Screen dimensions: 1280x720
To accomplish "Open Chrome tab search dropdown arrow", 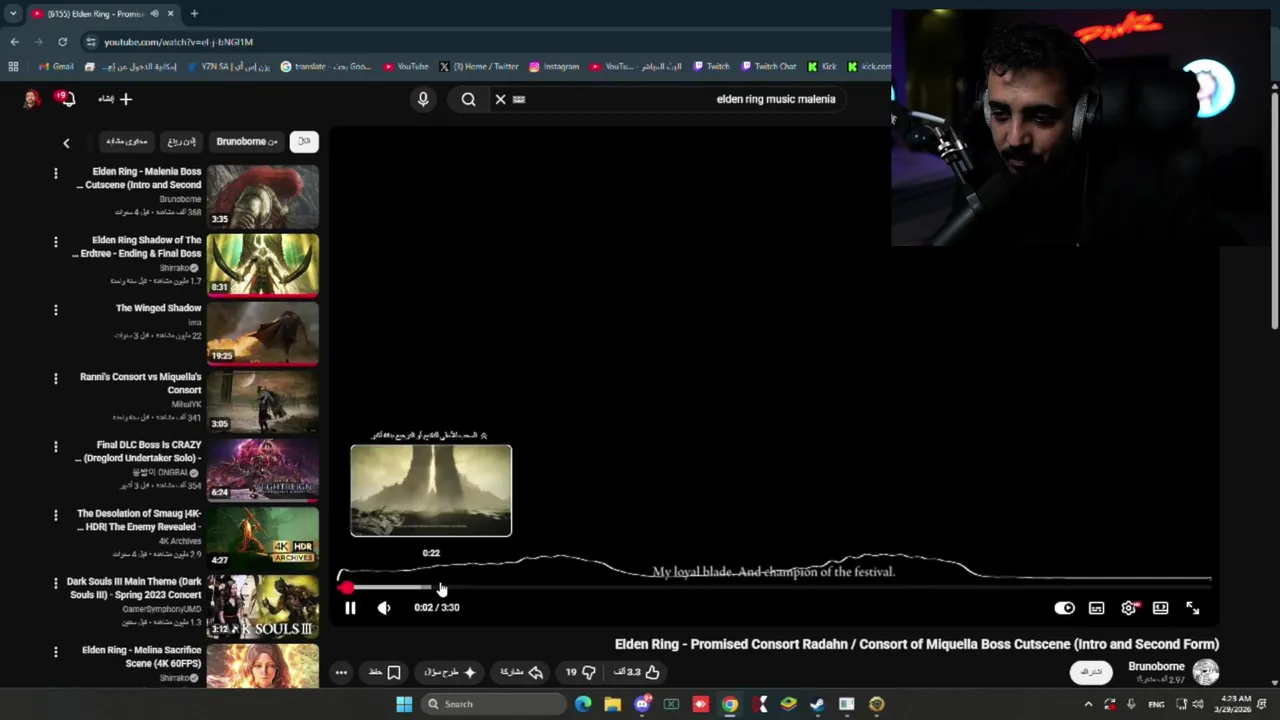I will [13, 13].
